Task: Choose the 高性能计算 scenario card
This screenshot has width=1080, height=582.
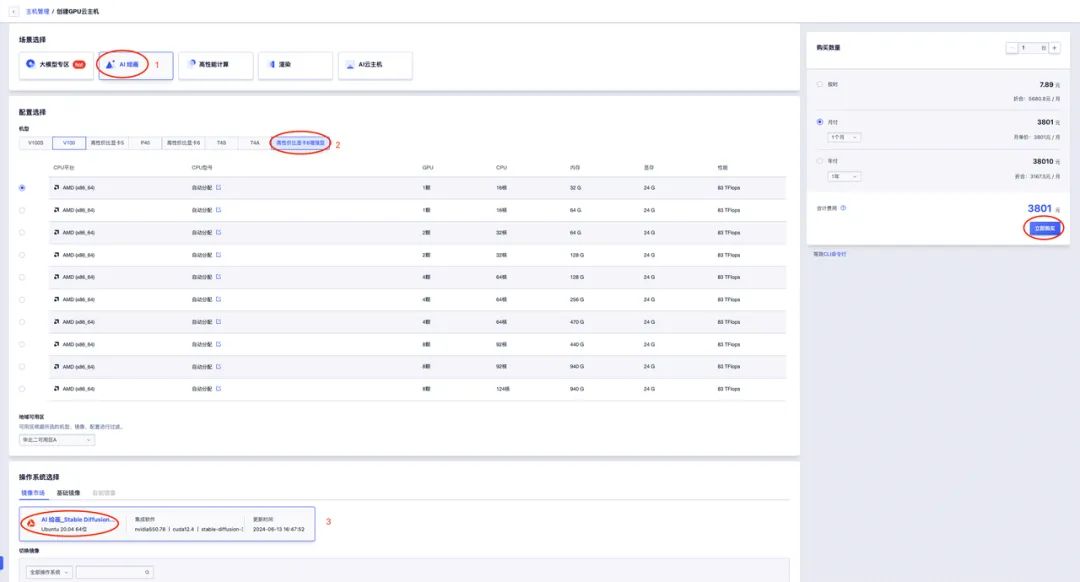Action: (215, 65)
